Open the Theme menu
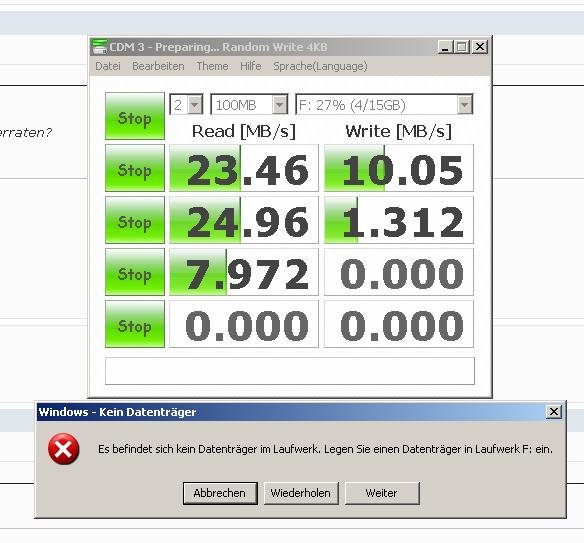Screen dimensions: 584x543 (212, 66)
